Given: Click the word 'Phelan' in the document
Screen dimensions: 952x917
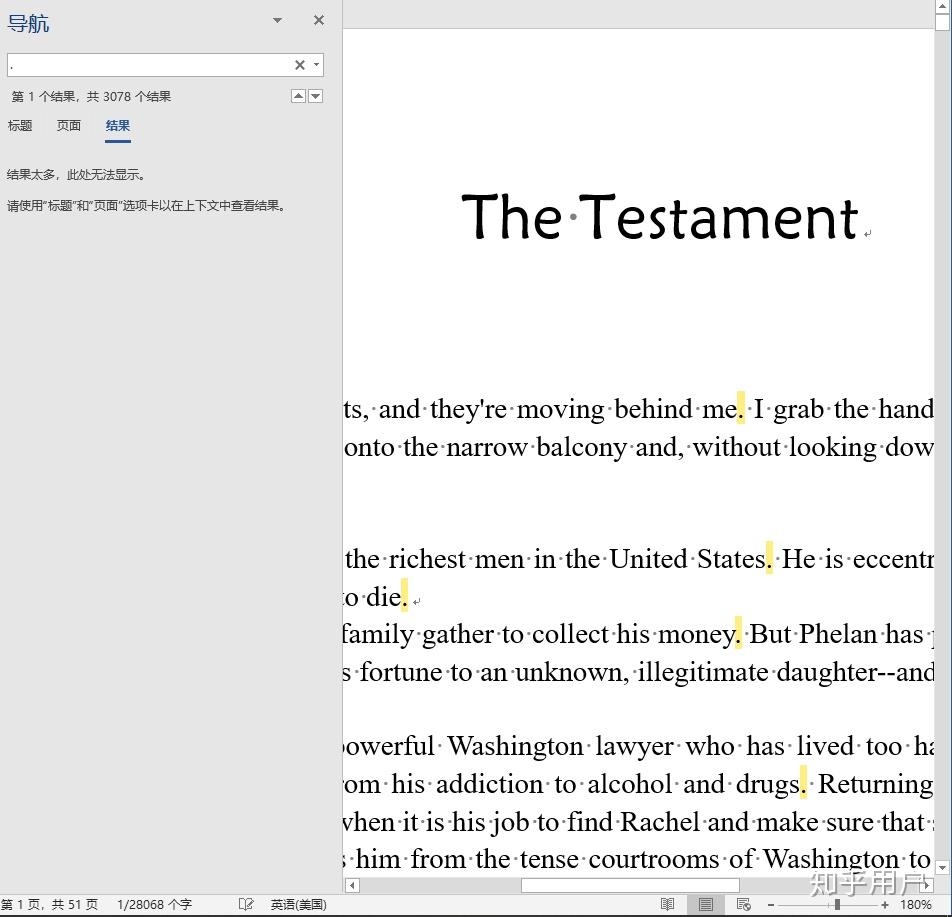Looking at the screenshot, I should point(838,634).
